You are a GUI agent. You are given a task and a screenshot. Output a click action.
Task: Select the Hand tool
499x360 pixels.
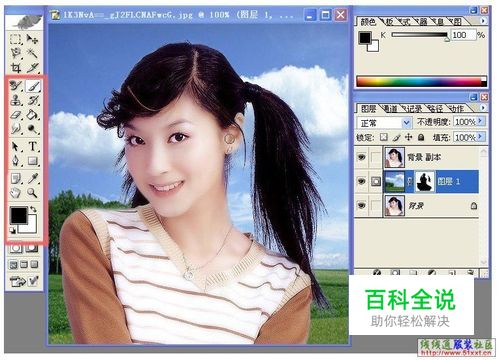click(16, 192)
